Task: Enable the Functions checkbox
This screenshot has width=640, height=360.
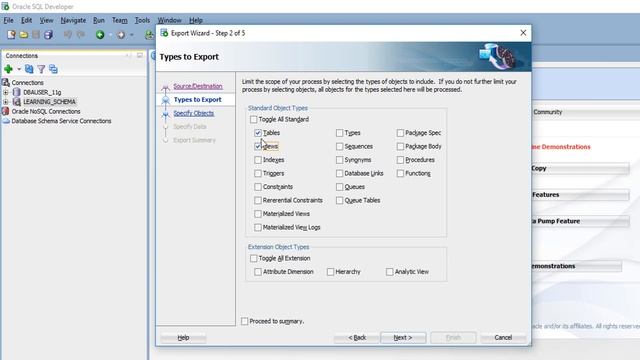Action: point(400,173)
